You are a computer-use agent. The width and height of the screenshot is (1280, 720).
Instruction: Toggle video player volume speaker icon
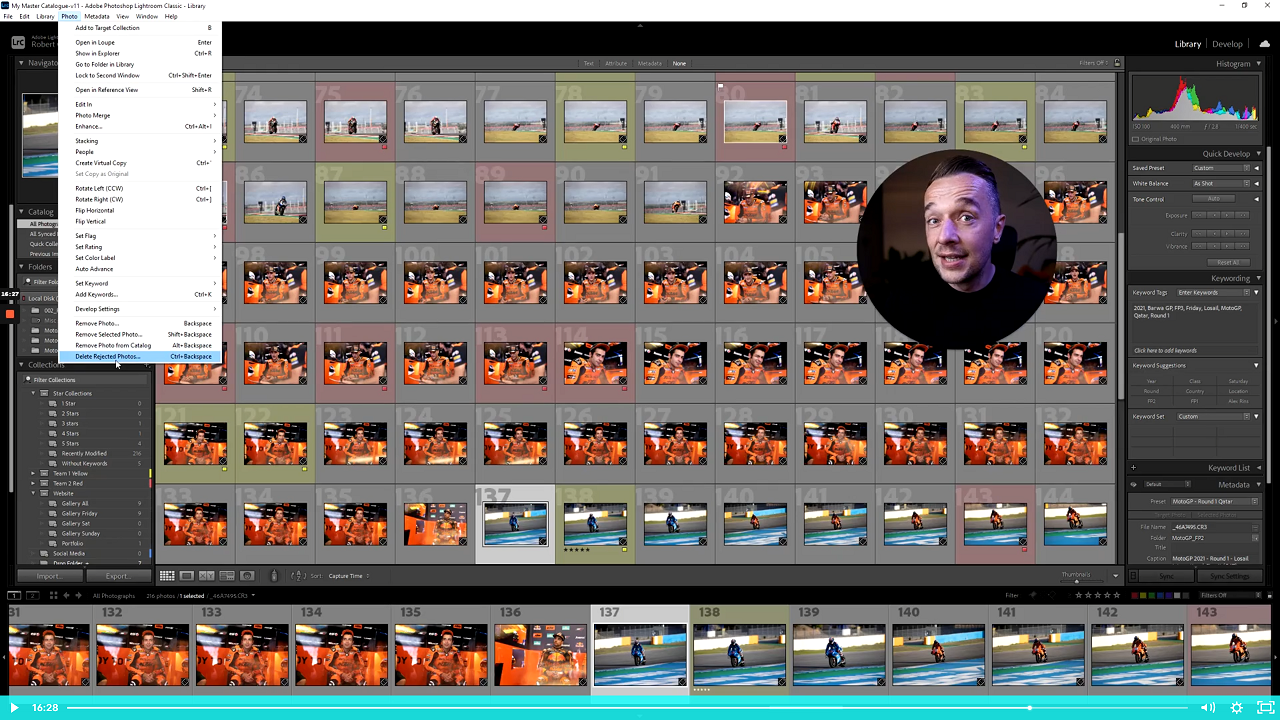(x=1208, y=708)
